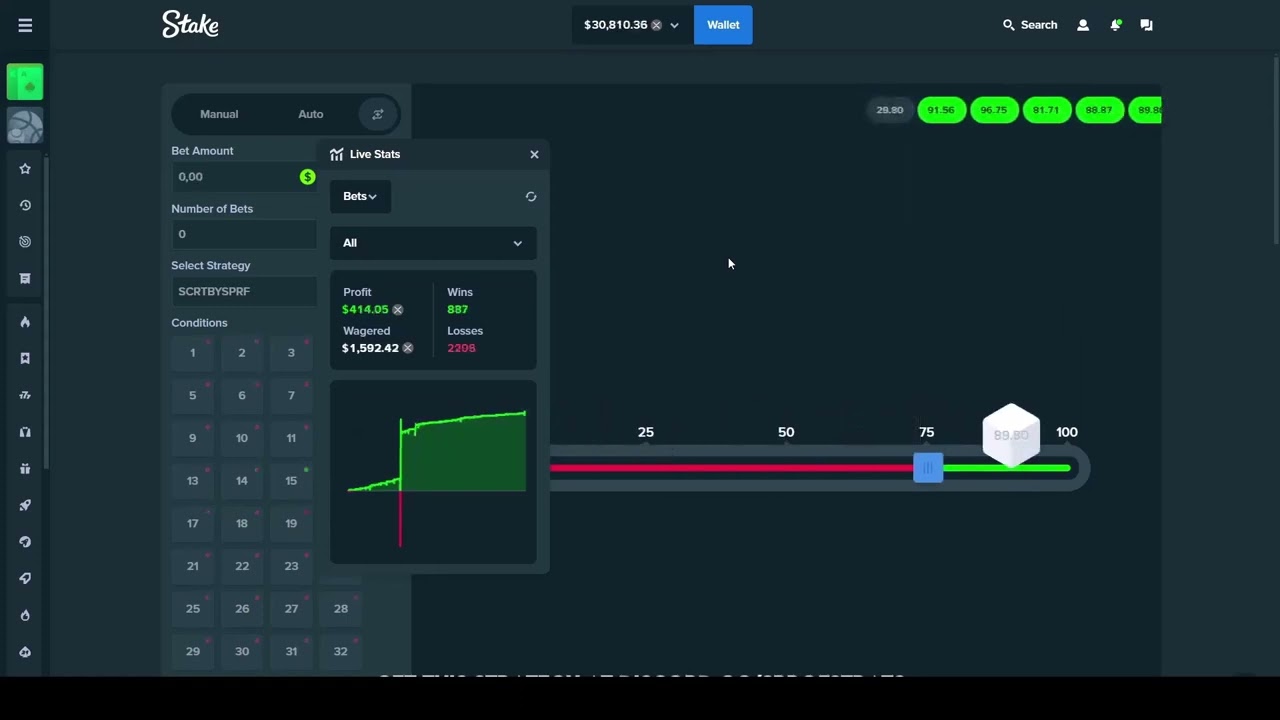The image size is (1280, 720).
Task: Open notifications bell
Action: [x=1115, y=25]
